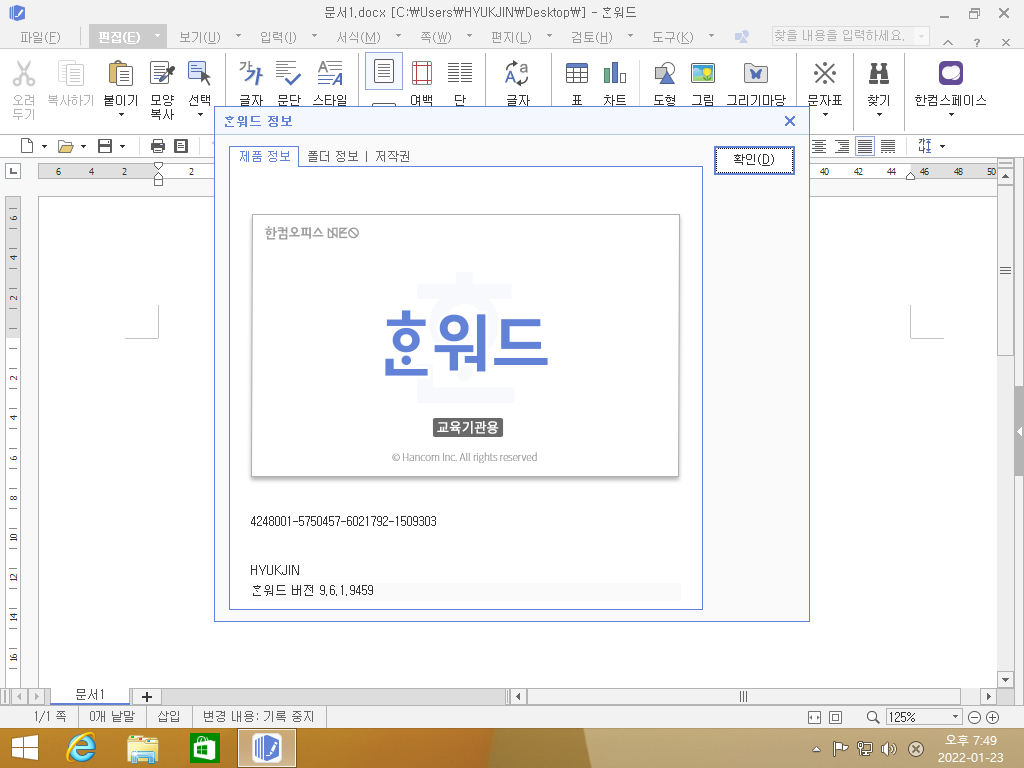Click the Select (선택) tool icon
The image size is (1024, 768).
pyautogui.click(x=199, y=73)
